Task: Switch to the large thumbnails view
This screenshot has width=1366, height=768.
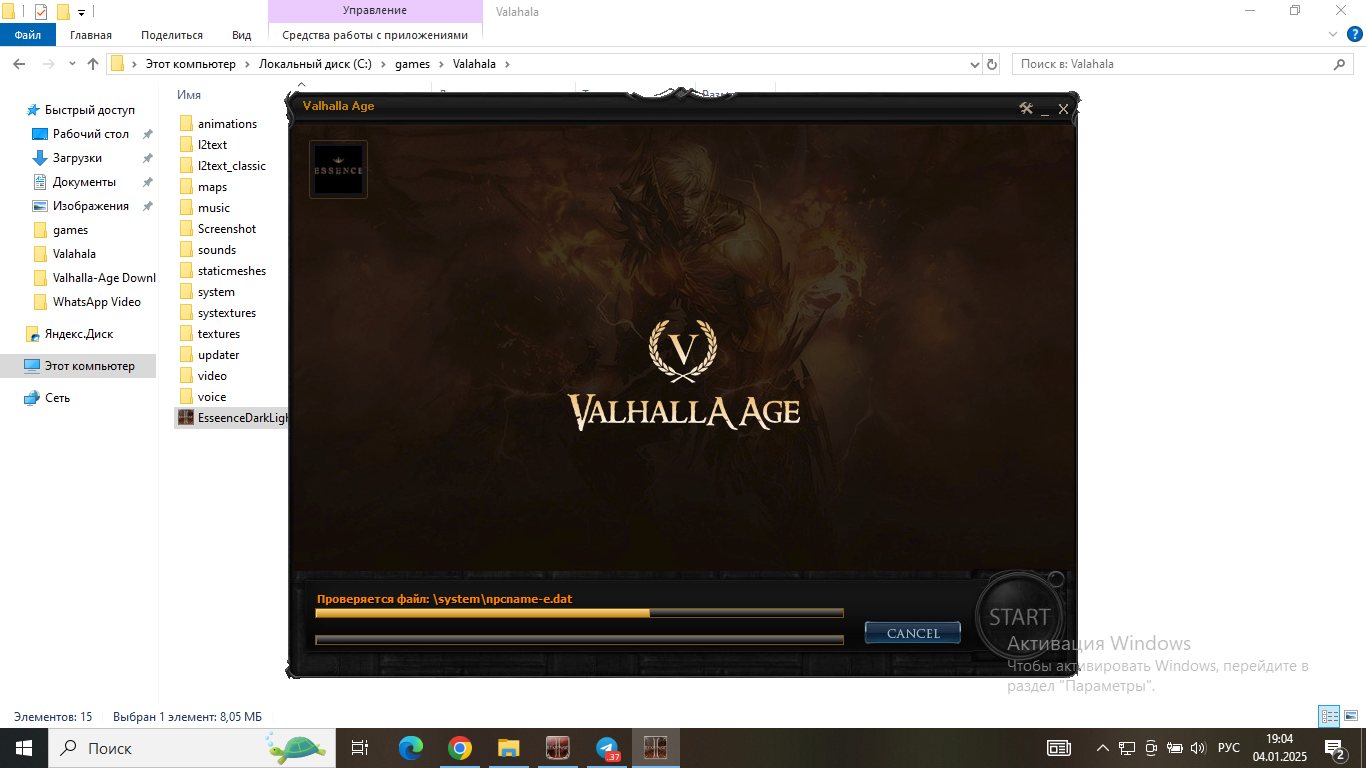Action: tap(1348, 716)
